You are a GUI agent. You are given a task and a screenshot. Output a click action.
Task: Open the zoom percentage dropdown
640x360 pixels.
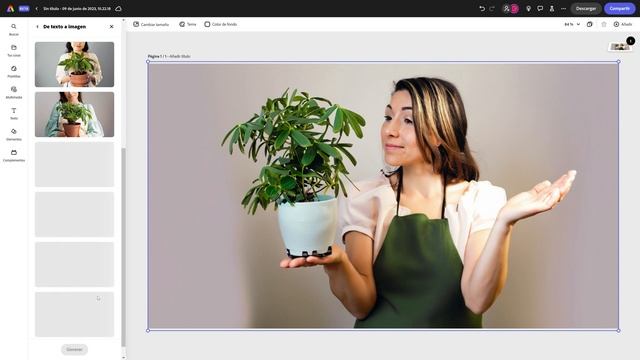(x=572, y=24)
